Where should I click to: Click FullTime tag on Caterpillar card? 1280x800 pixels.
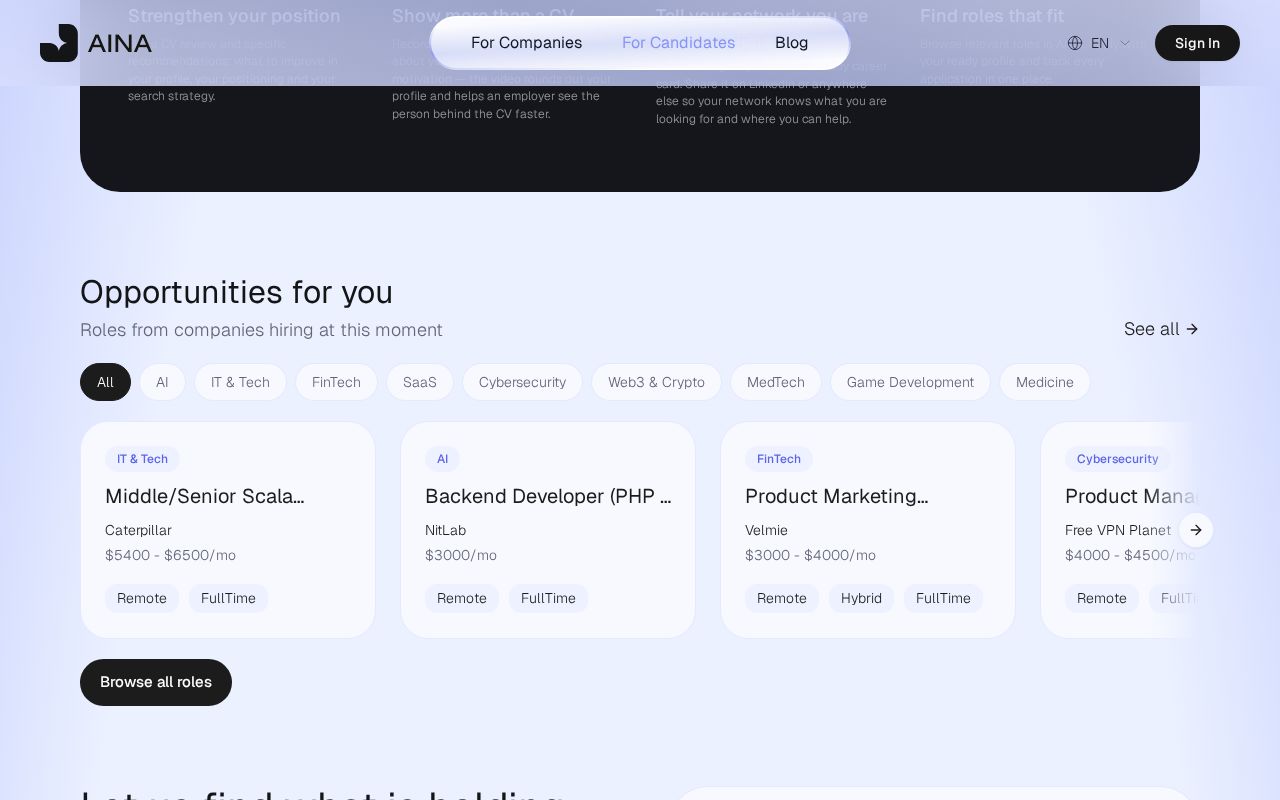pyautogui.click(x=228, y=598)
